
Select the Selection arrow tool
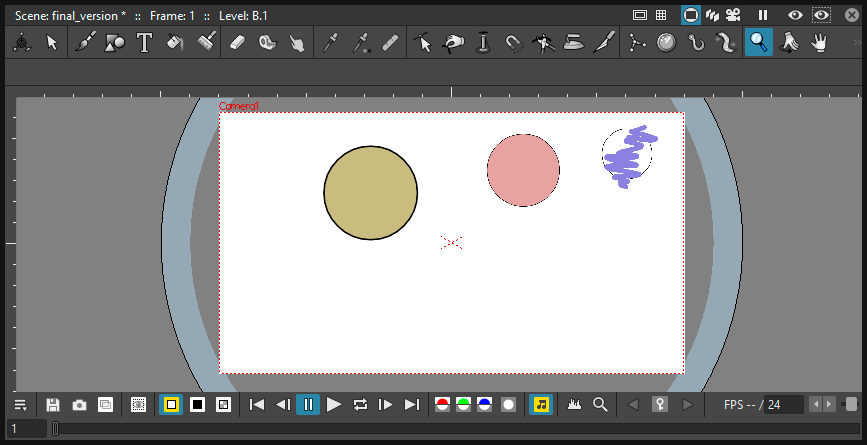point(51,43)
